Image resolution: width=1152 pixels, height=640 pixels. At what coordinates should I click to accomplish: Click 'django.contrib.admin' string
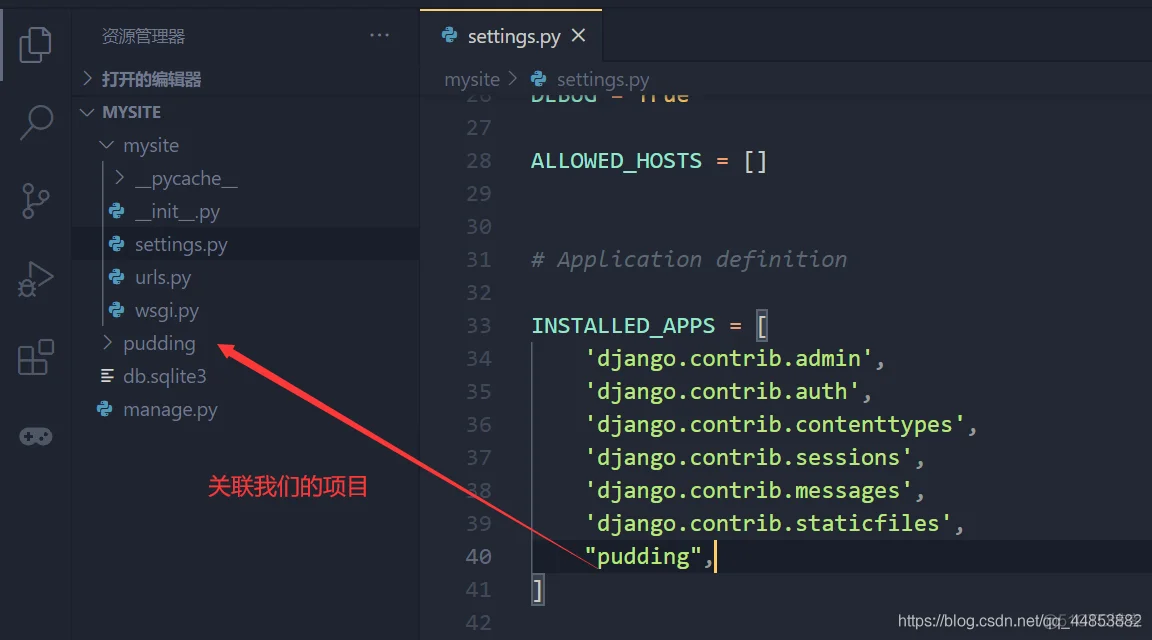pos(729,359)
